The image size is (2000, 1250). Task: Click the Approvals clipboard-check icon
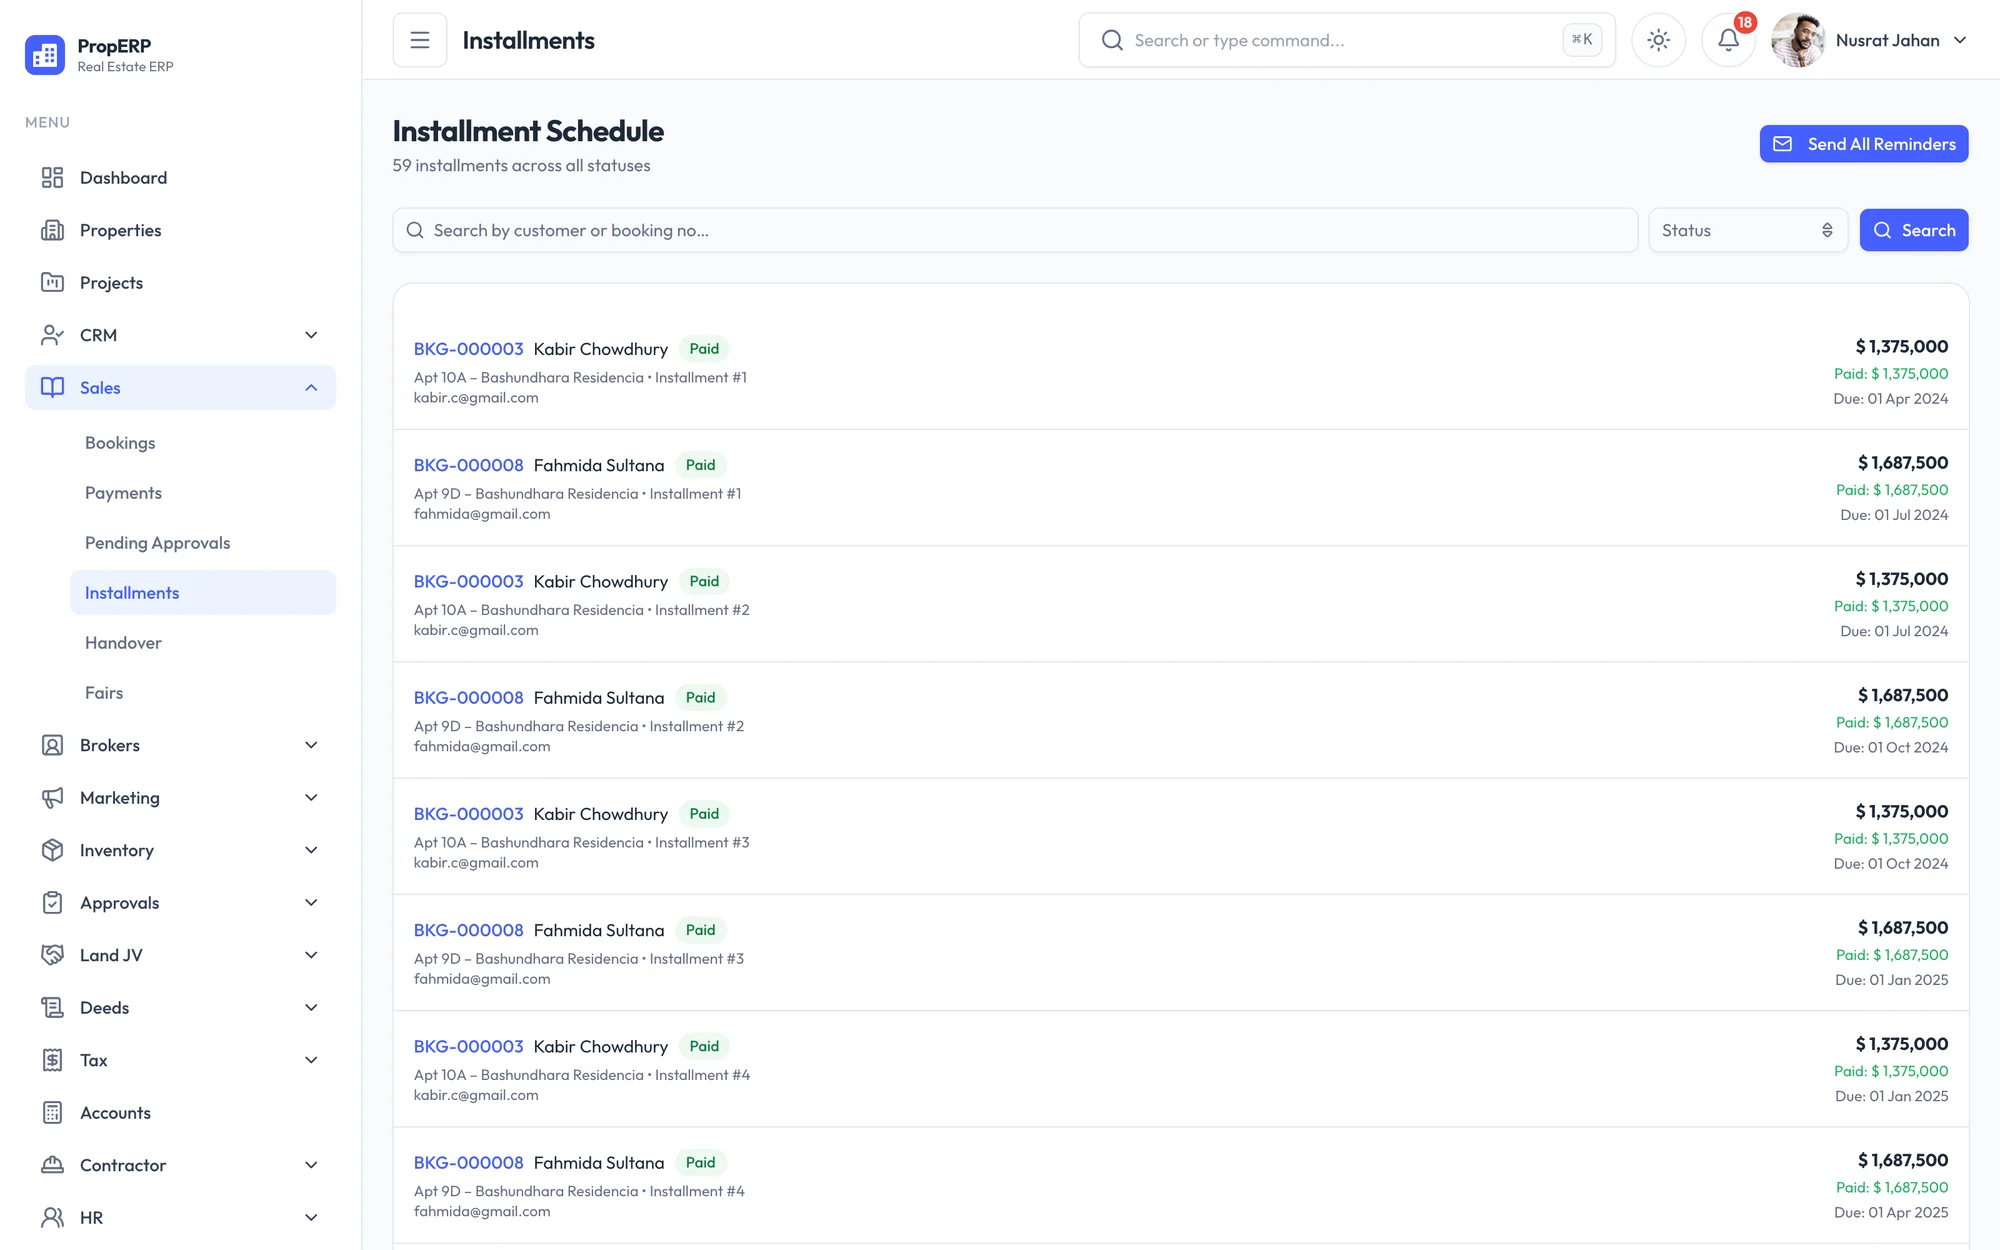coord(52,903)
